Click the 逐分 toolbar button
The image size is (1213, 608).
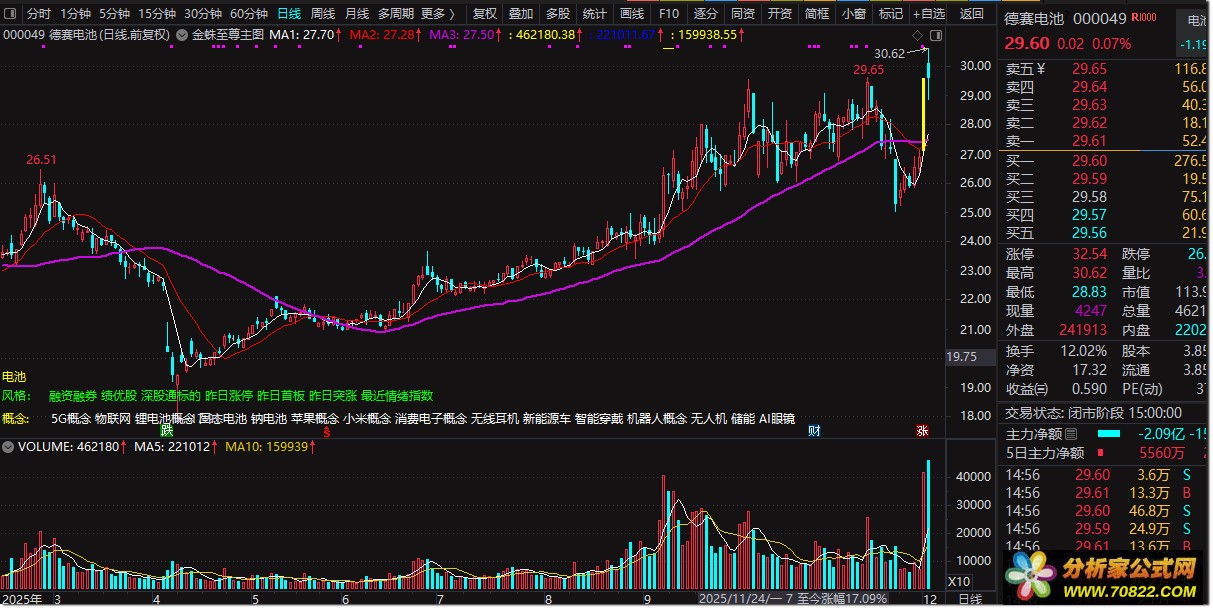coord(706,14)
